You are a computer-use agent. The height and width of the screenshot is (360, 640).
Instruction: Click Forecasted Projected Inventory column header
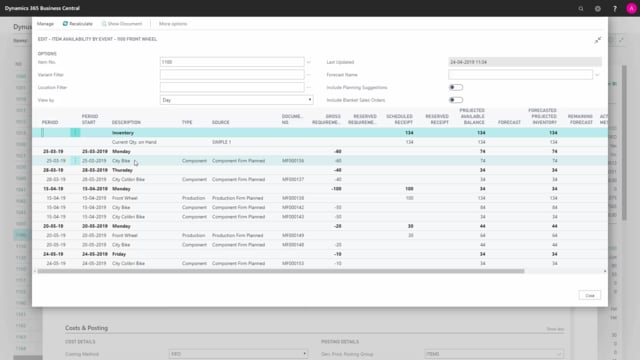(x=542, y=116)
